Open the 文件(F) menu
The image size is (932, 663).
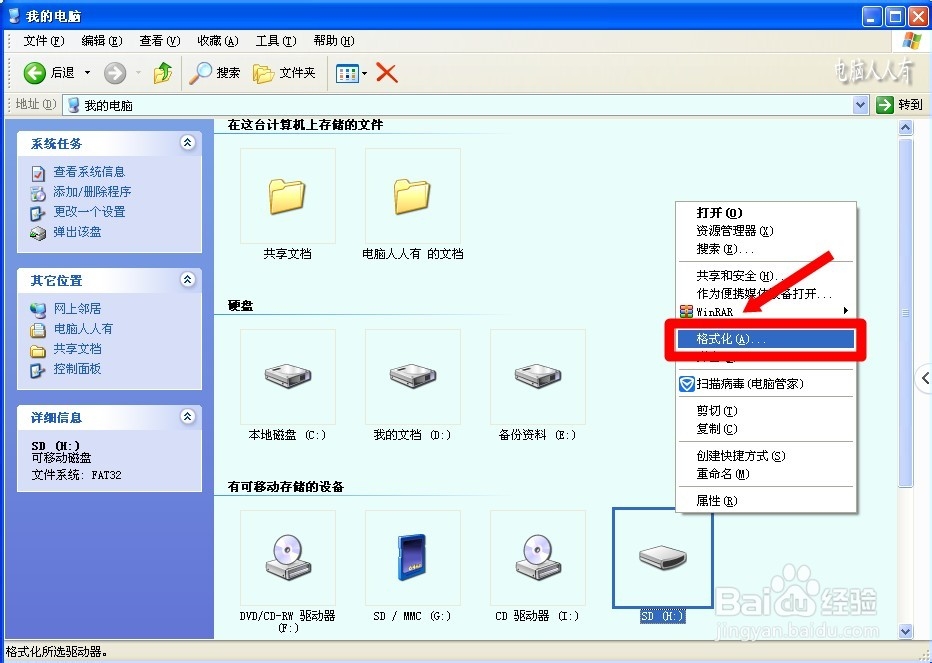(43, 40)
